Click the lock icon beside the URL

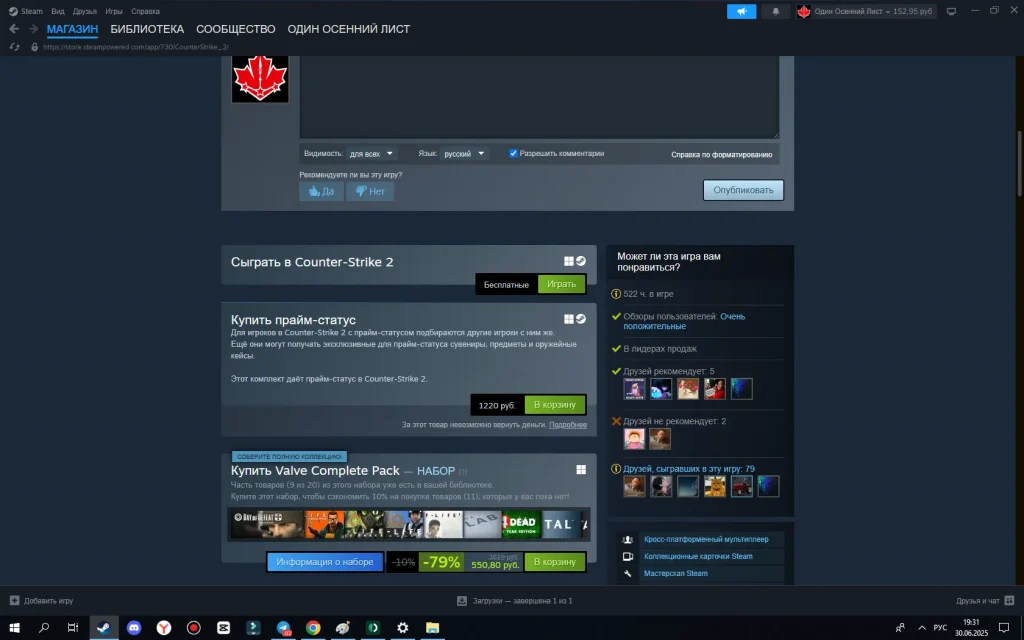tap(35, 47)
